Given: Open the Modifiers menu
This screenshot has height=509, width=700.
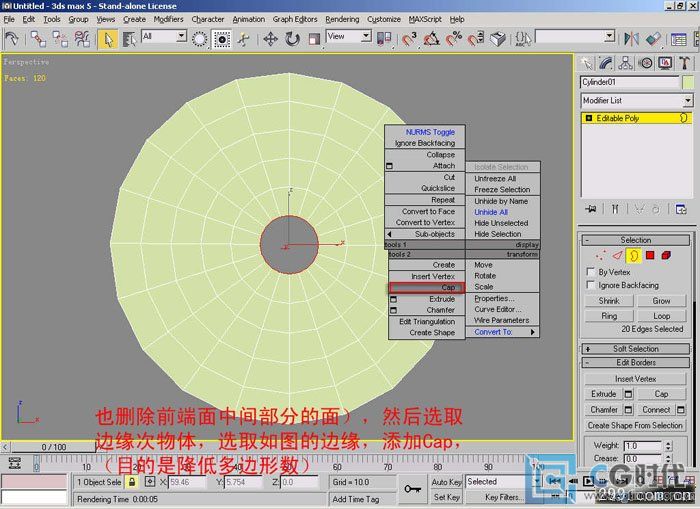Looking at the screenshot, I should pyautogui.click(x=168, y=19).
